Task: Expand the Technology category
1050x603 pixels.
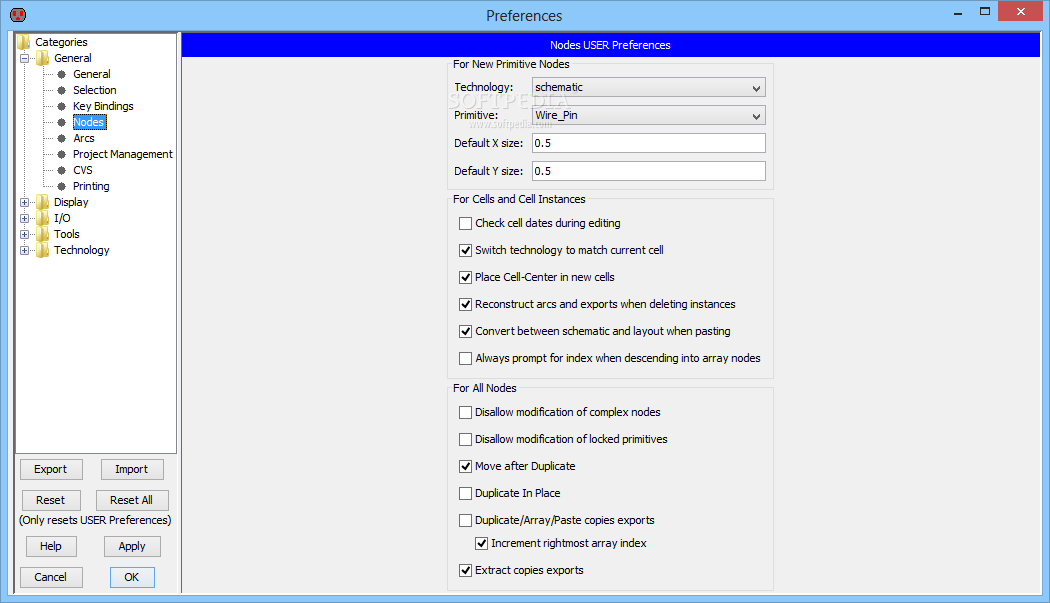Action: coord(25,251)
